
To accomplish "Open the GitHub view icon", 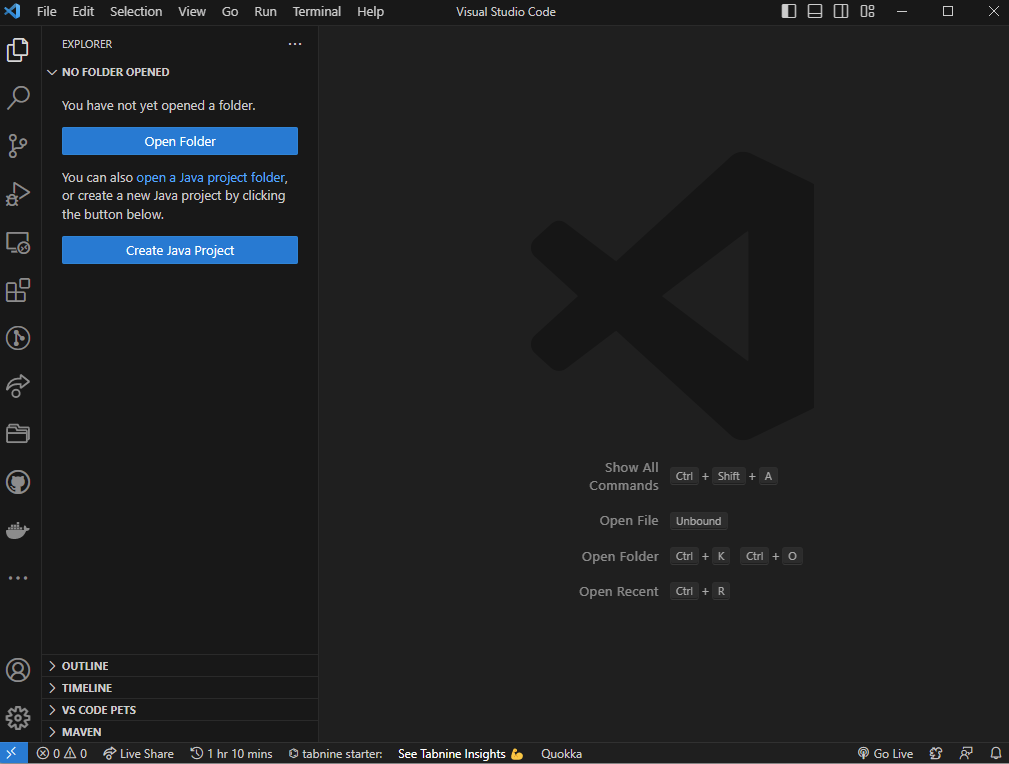I will tap(18, 482).
